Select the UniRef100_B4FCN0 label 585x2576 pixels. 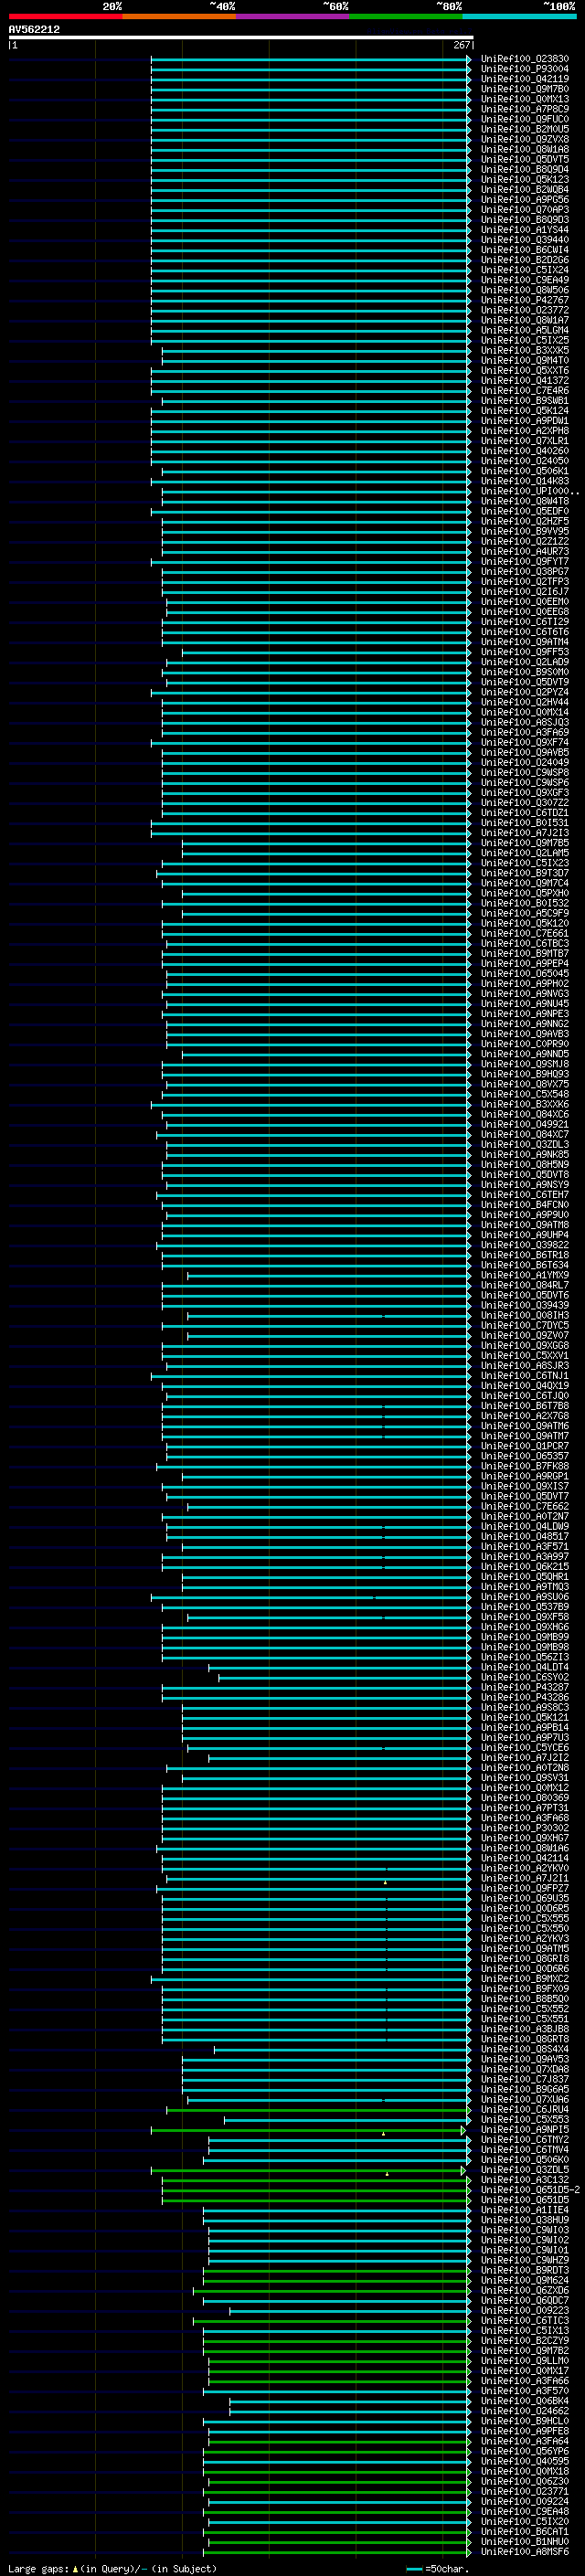tap(524, 1205)
